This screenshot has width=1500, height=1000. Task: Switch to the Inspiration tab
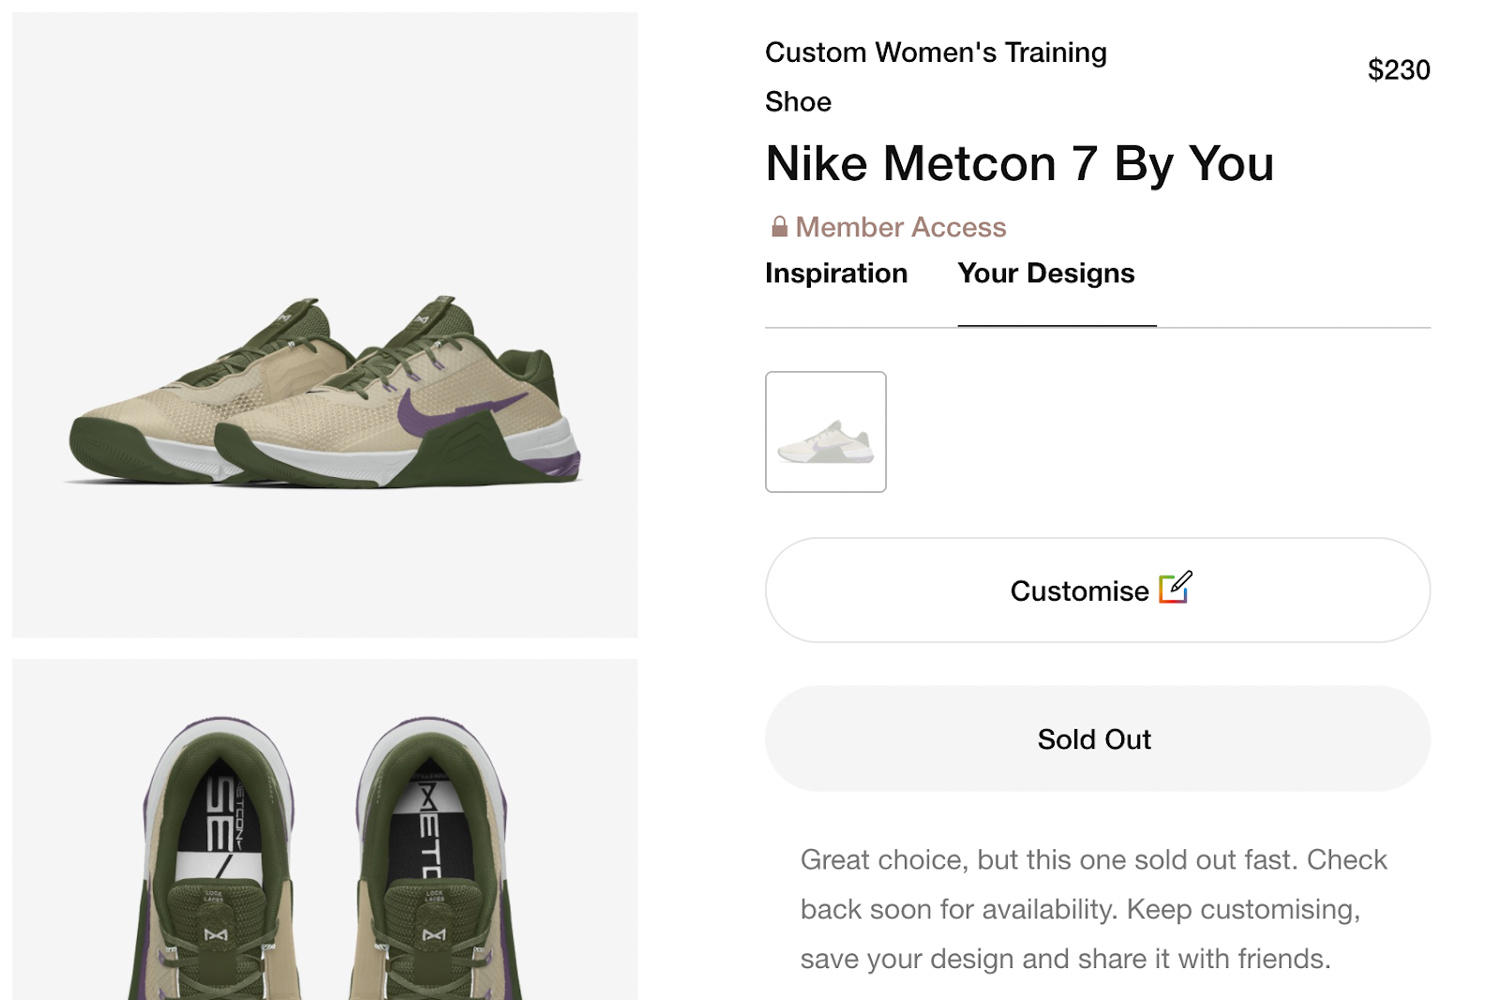tap(836, 273)
